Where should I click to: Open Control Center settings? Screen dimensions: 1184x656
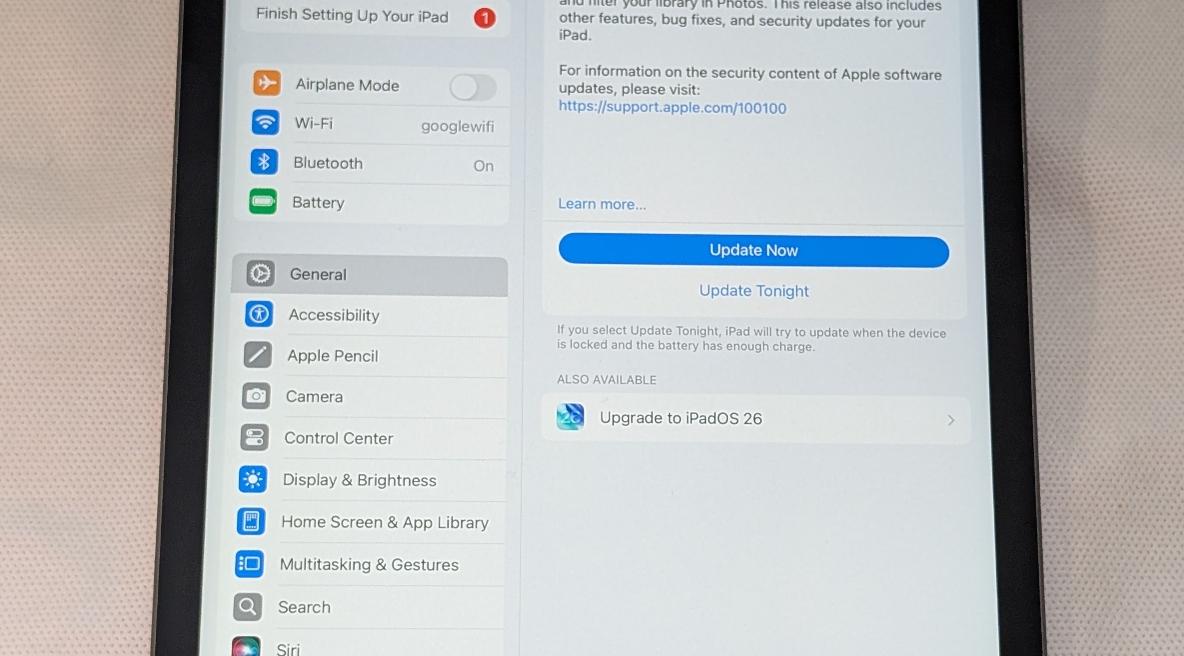366,439
